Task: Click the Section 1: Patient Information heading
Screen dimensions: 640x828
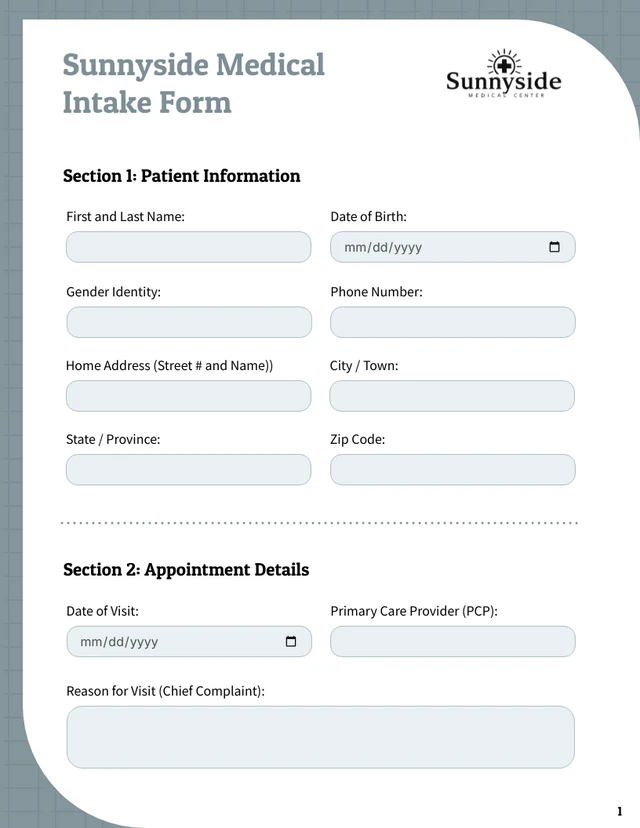Action: [x=181, y=176]
